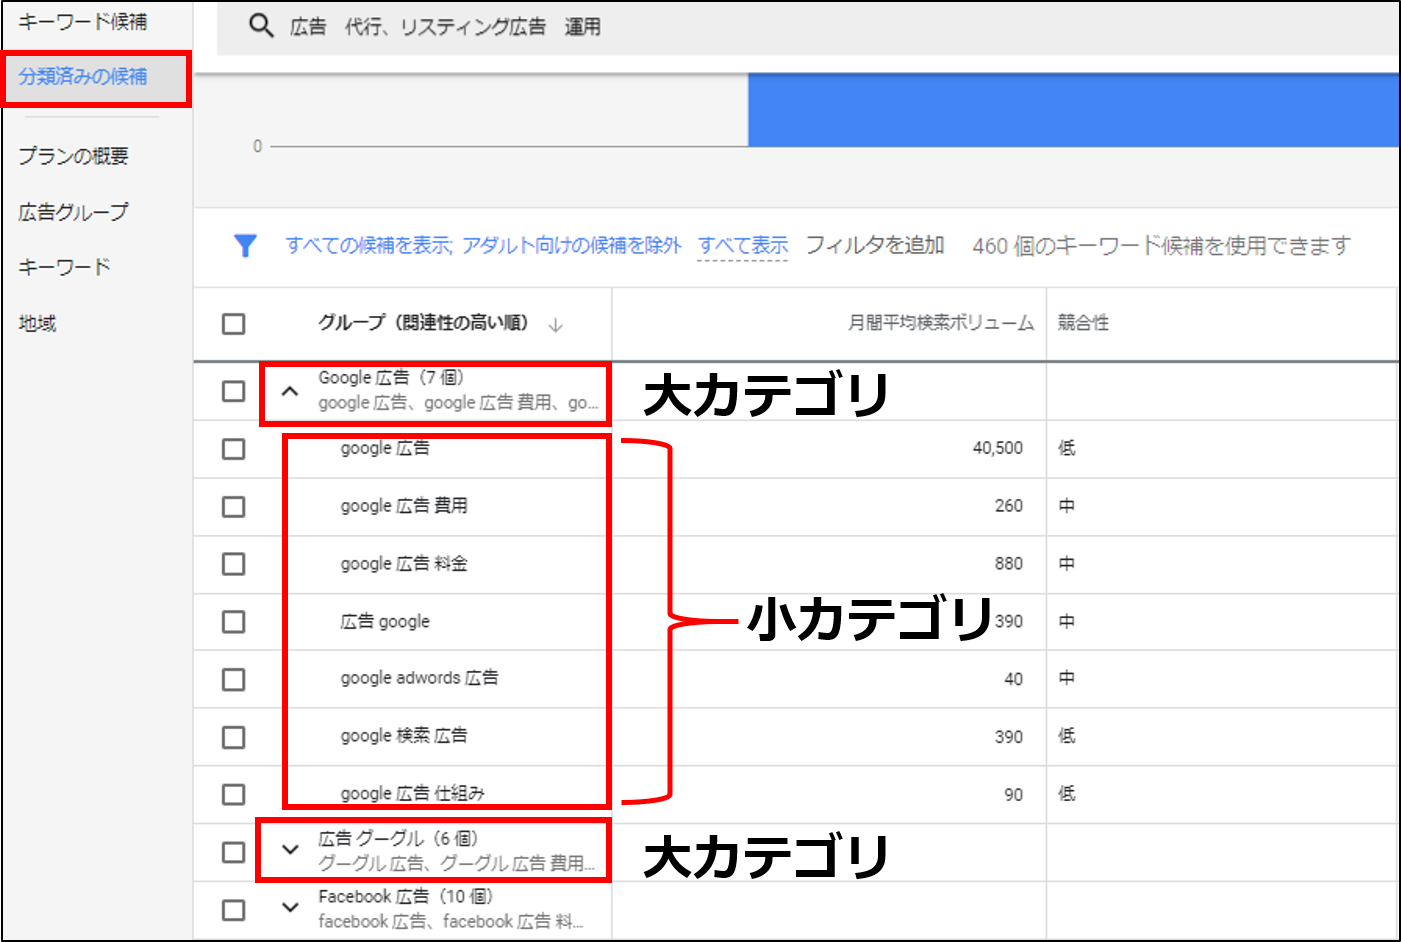Click the sort arrow in the group column header

(556, 324)
